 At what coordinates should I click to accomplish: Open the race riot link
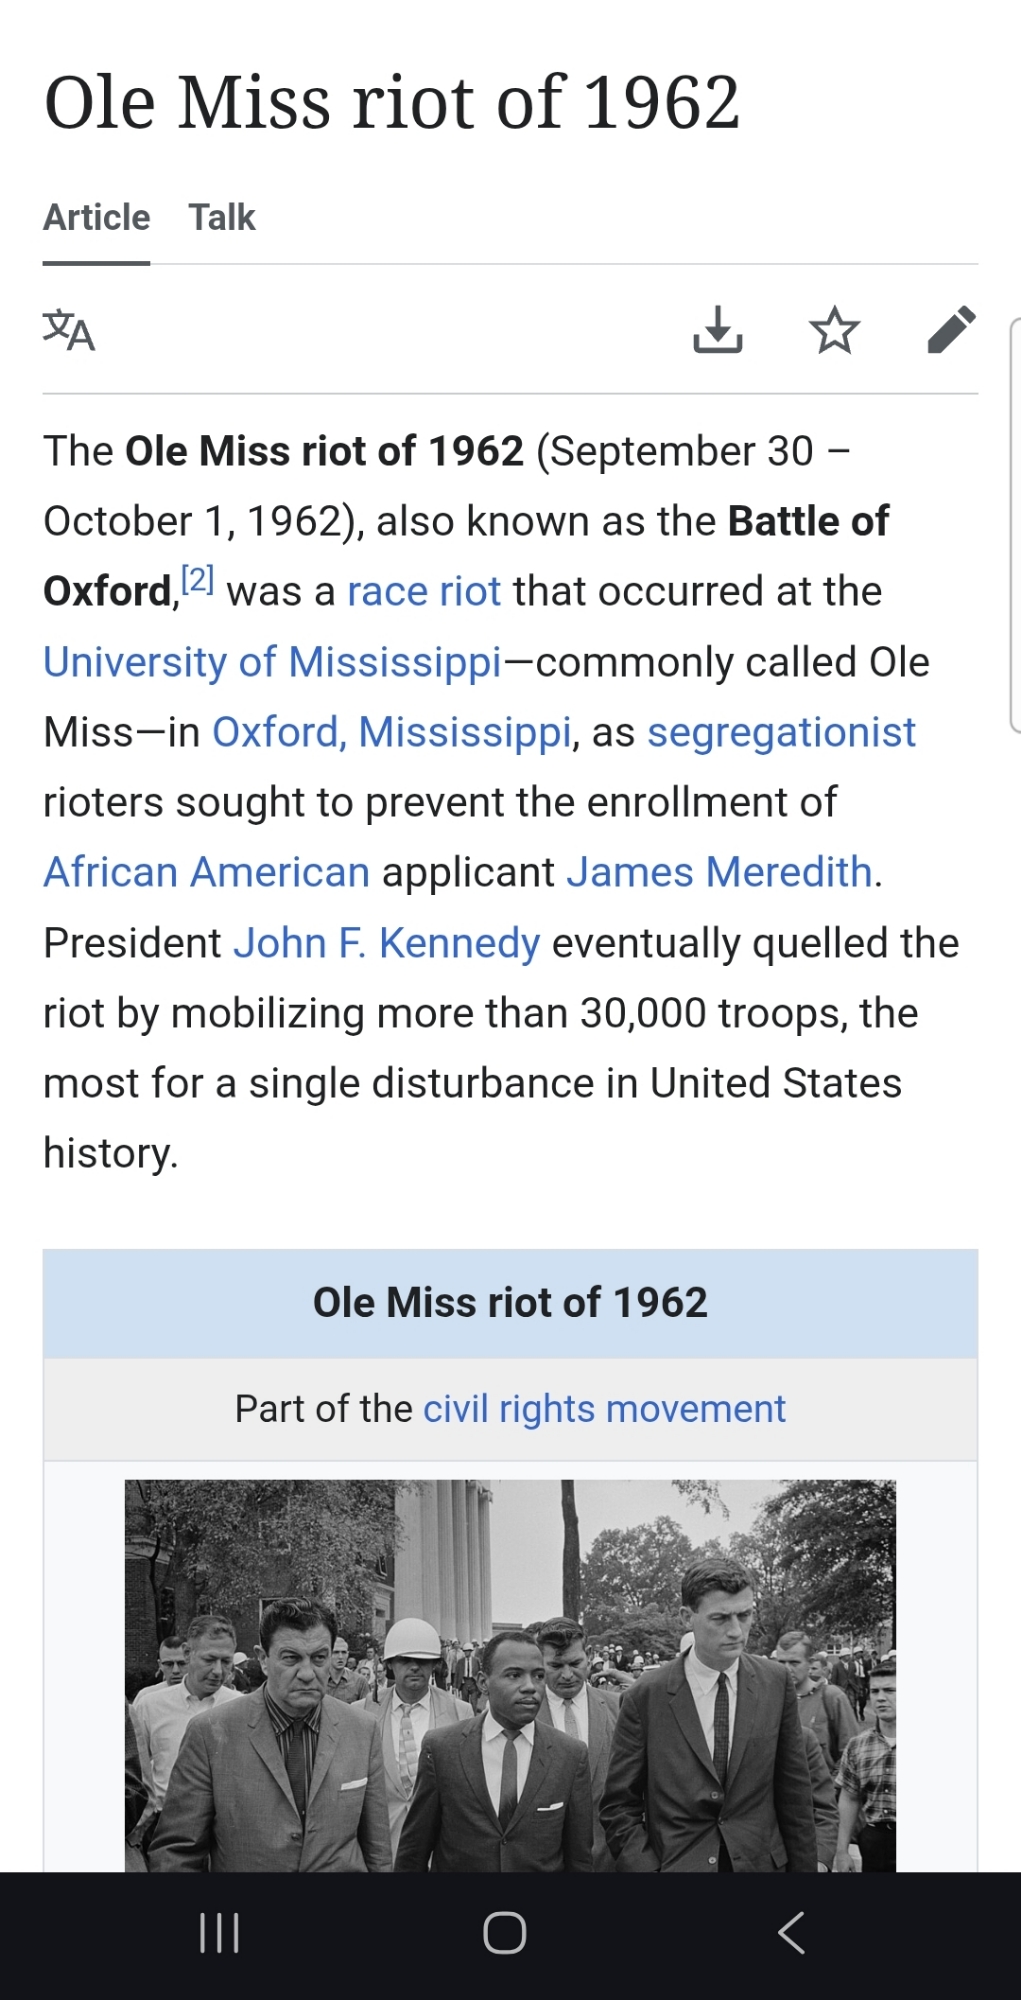423,592
